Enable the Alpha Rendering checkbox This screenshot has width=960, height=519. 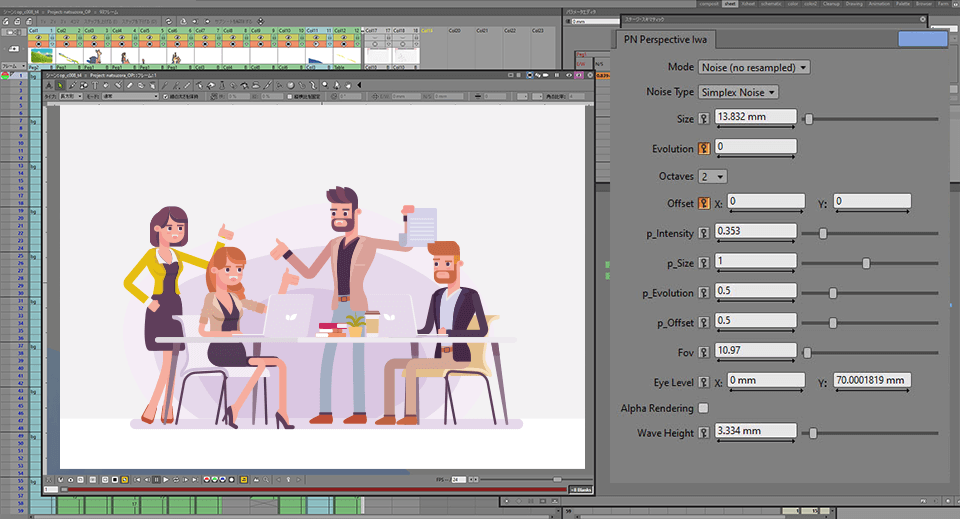(x=703, y=408)
